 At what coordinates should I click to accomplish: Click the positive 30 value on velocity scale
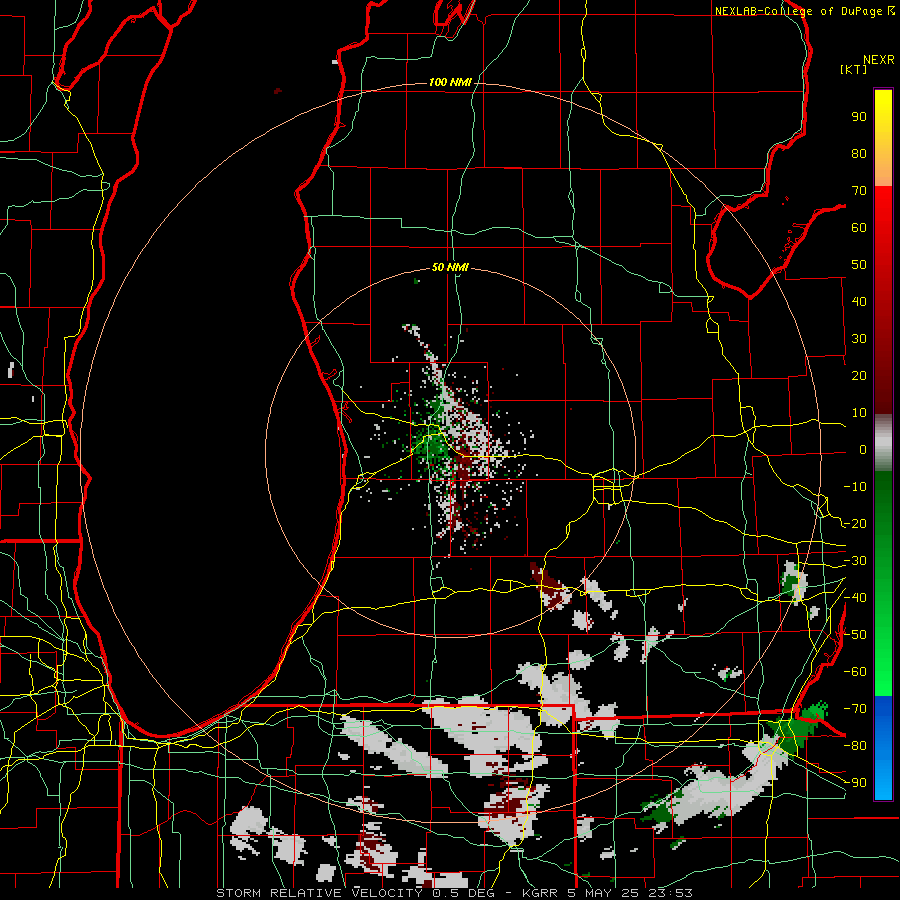coord(859,339)
